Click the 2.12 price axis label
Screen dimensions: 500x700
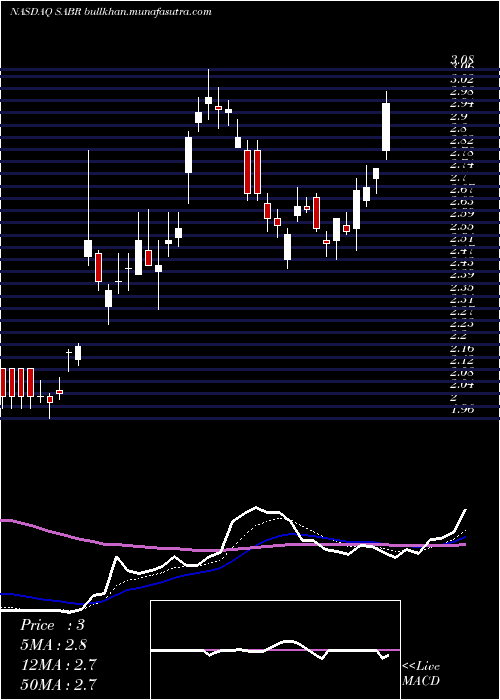pyautogui.click(x=462, y=360)
